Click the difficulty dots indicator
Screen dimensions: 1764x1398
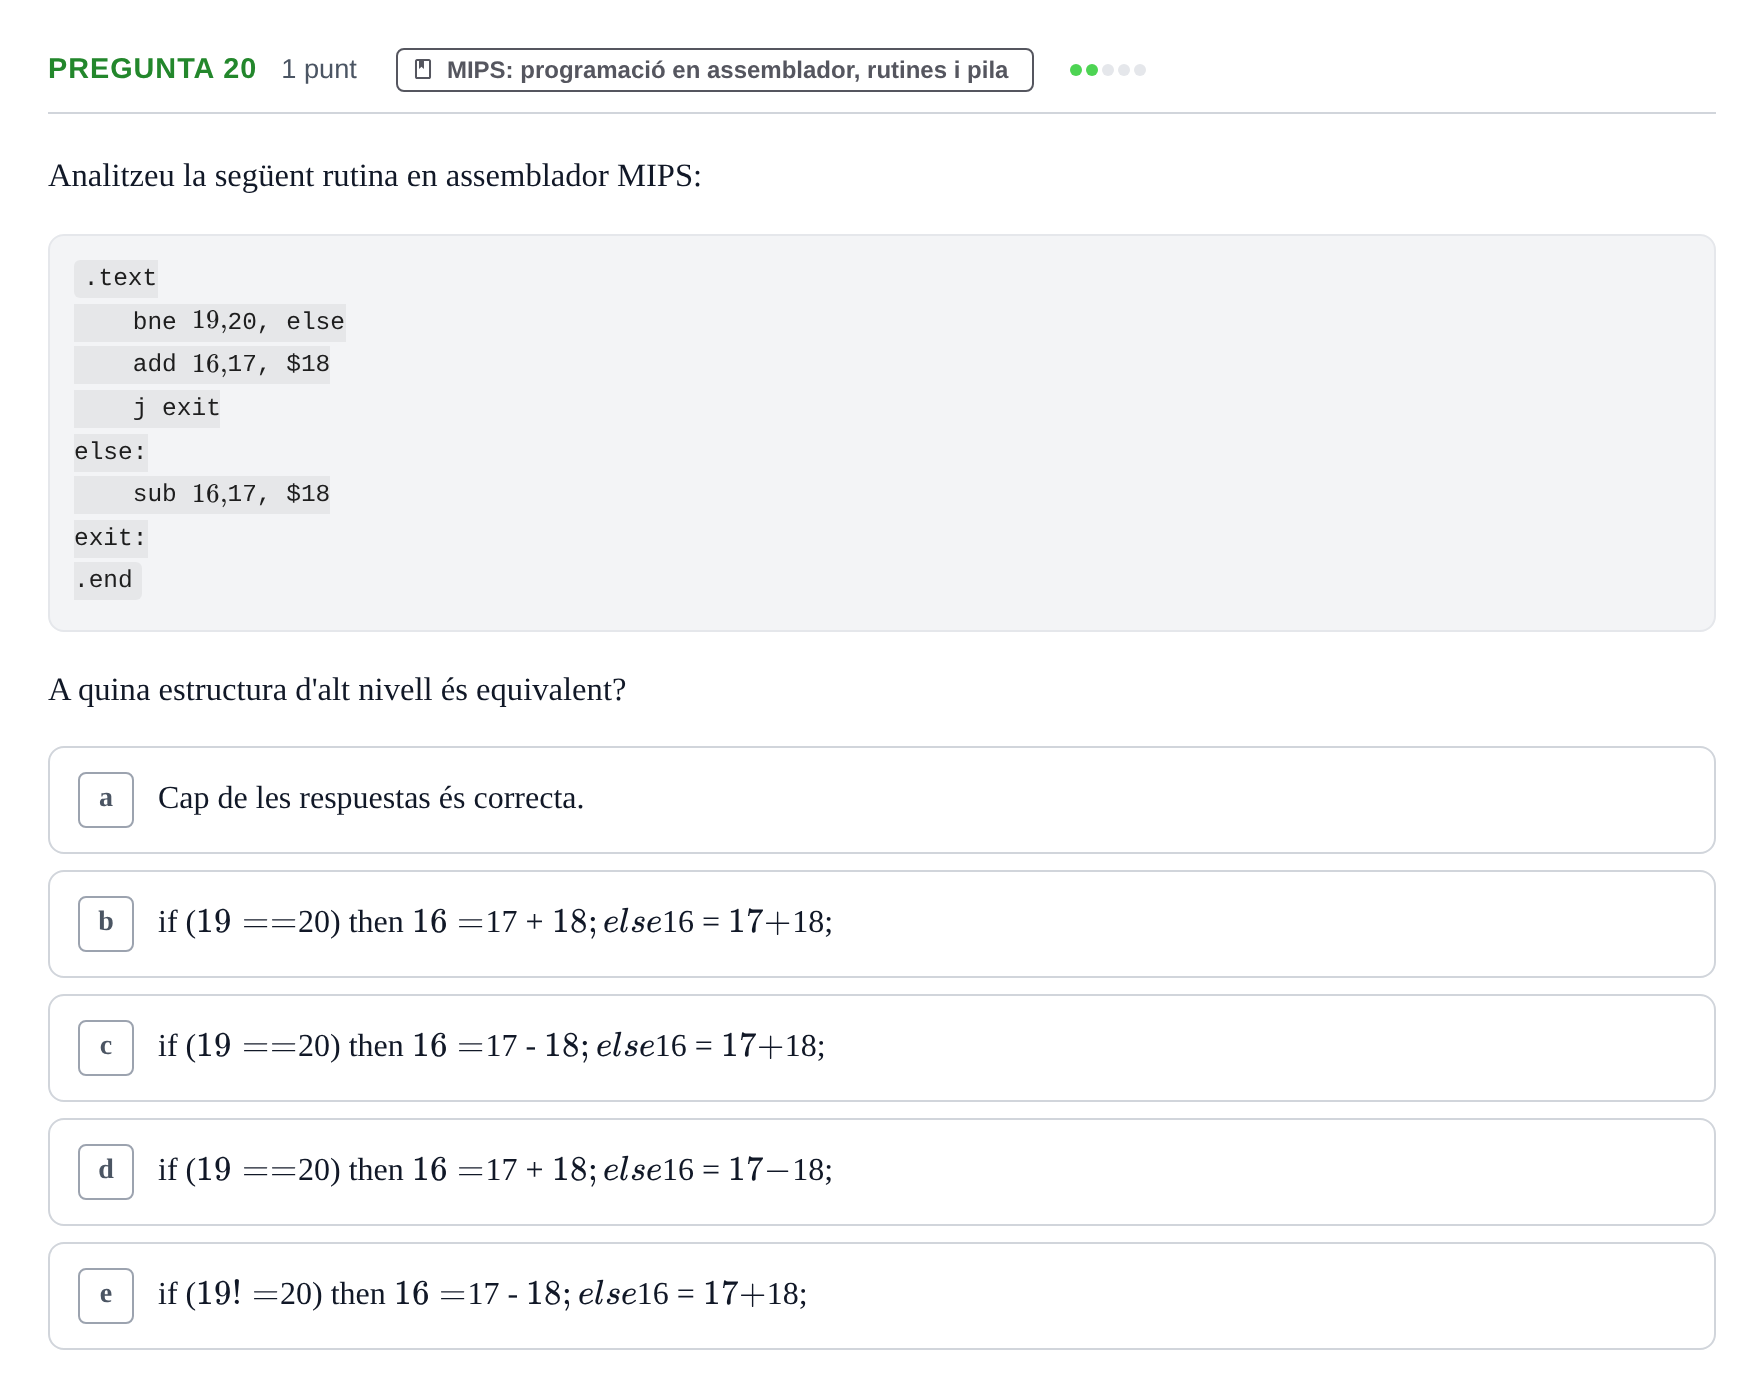tap(1107, 70)
